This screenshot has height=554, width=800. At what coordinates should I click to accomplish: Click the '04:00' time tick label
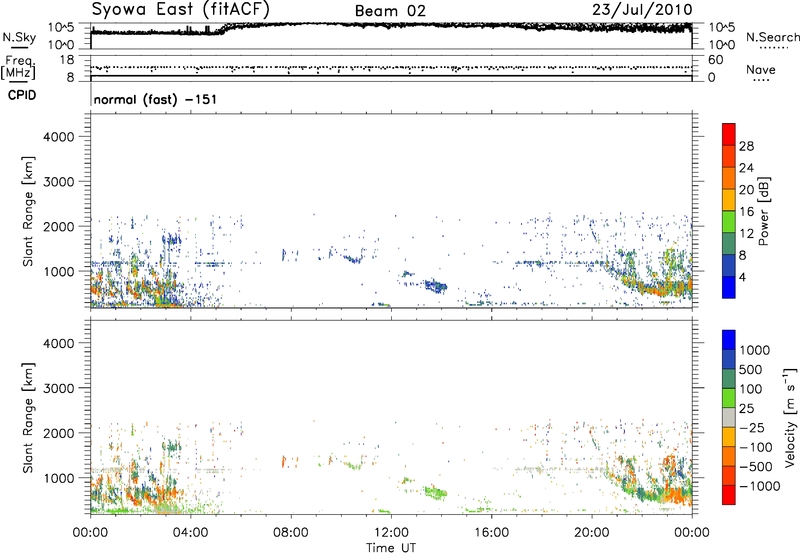coord(190,533)
